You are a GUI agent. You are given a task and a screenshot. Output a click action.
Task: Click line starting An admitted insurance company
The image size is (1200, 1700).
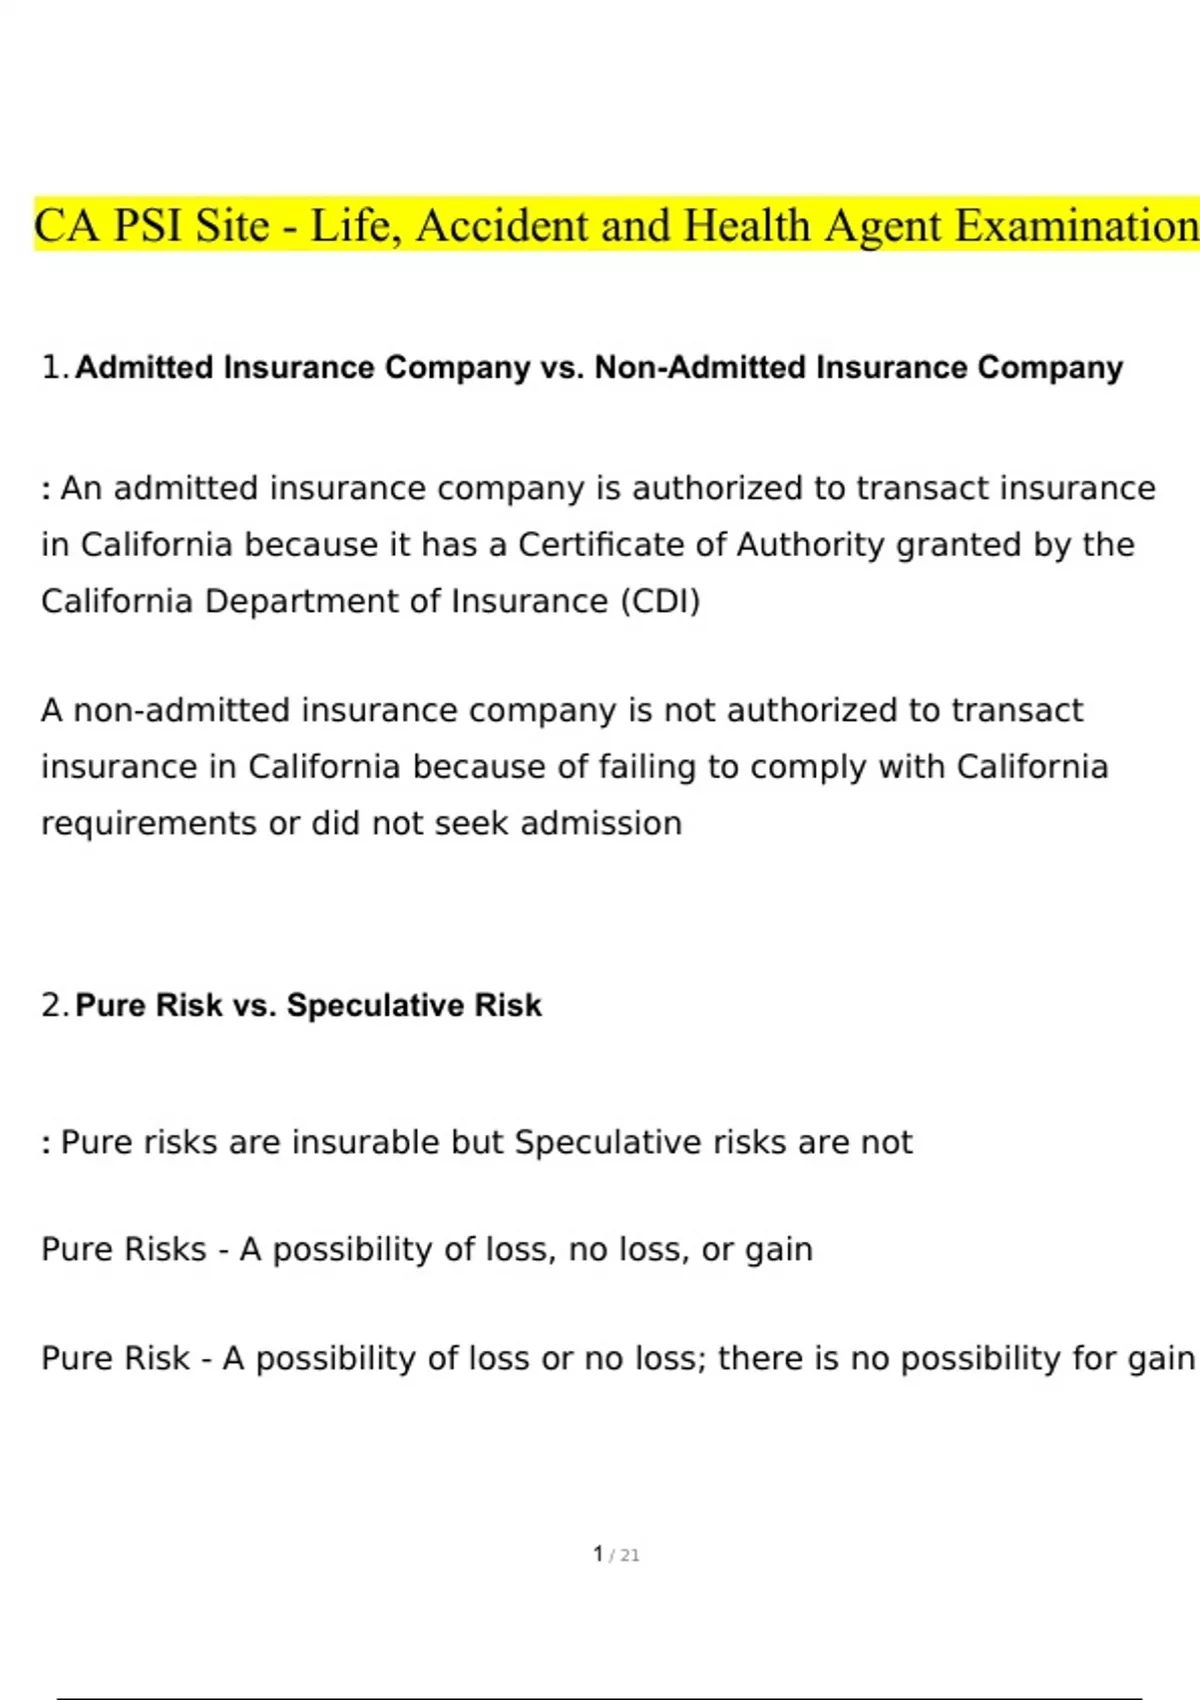[598, 488]
